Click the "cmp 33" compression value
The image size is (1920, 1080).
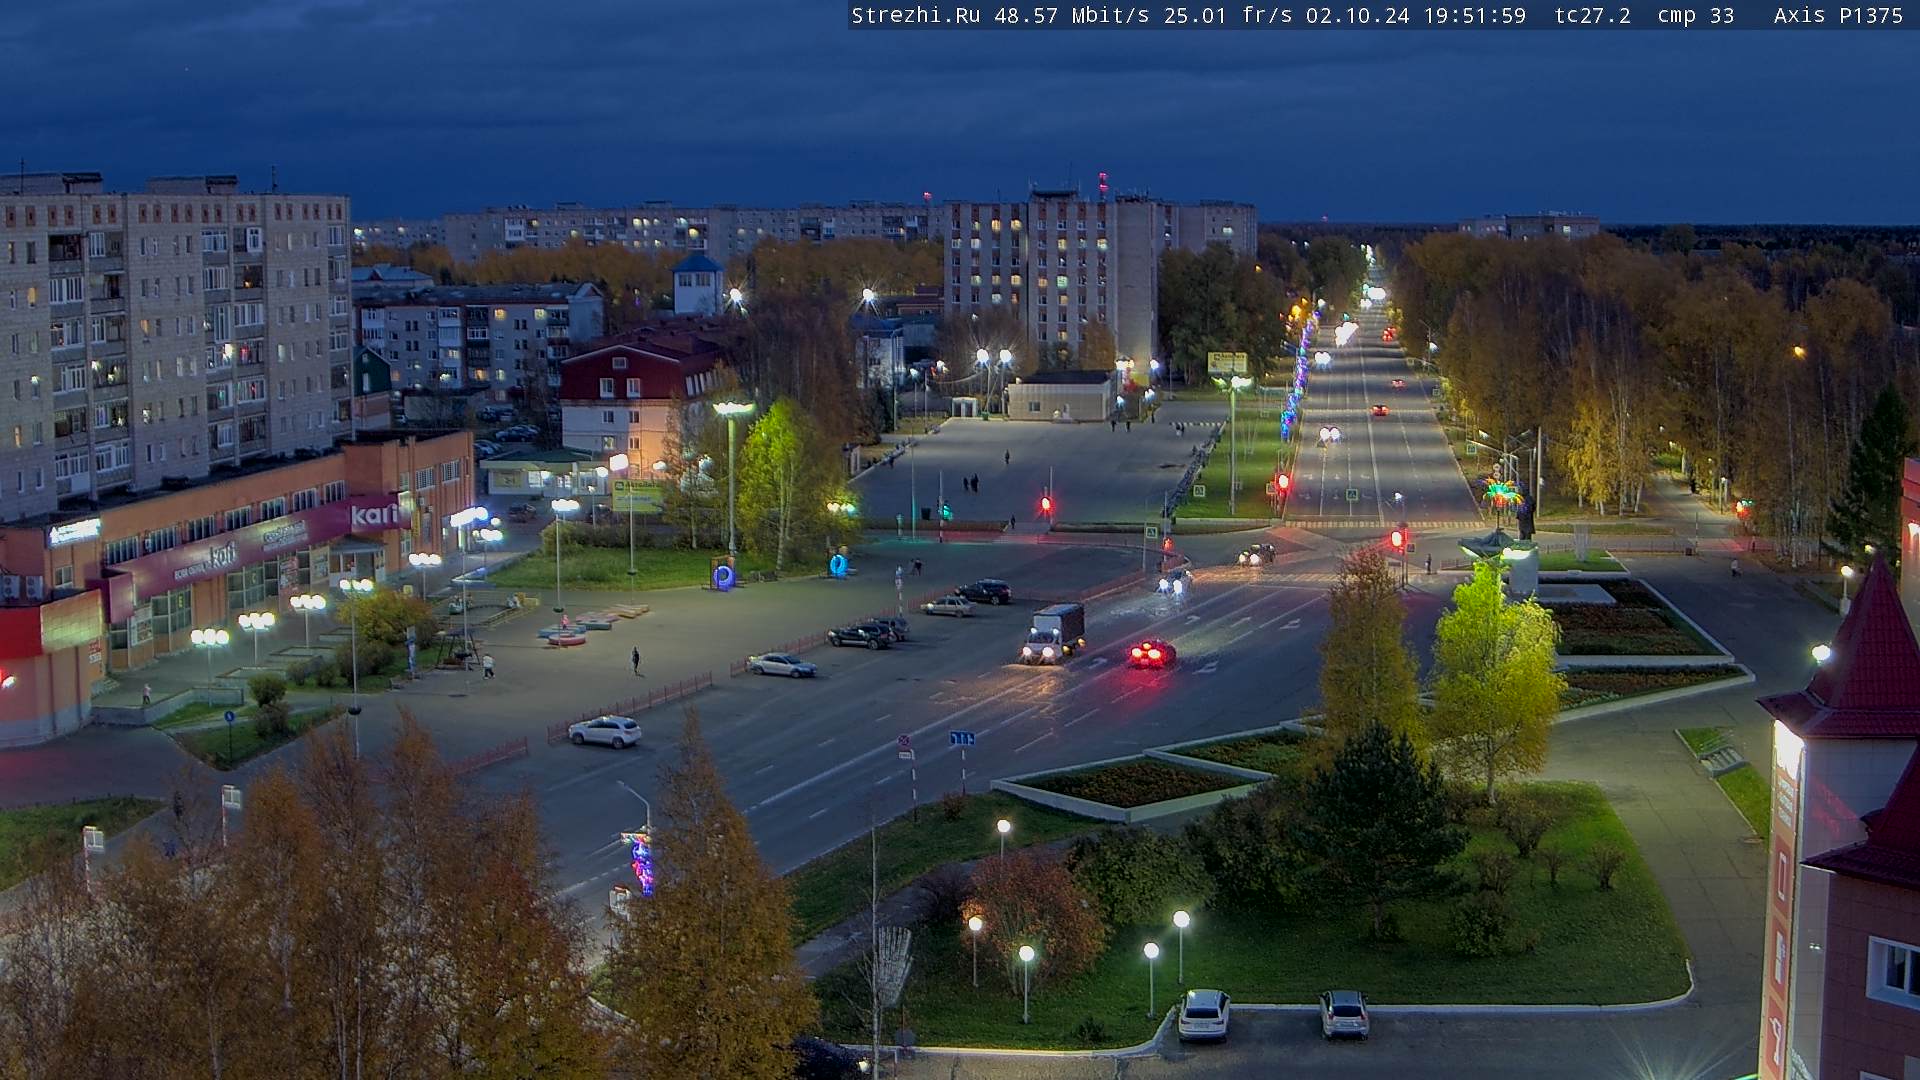coord(1696,16)
